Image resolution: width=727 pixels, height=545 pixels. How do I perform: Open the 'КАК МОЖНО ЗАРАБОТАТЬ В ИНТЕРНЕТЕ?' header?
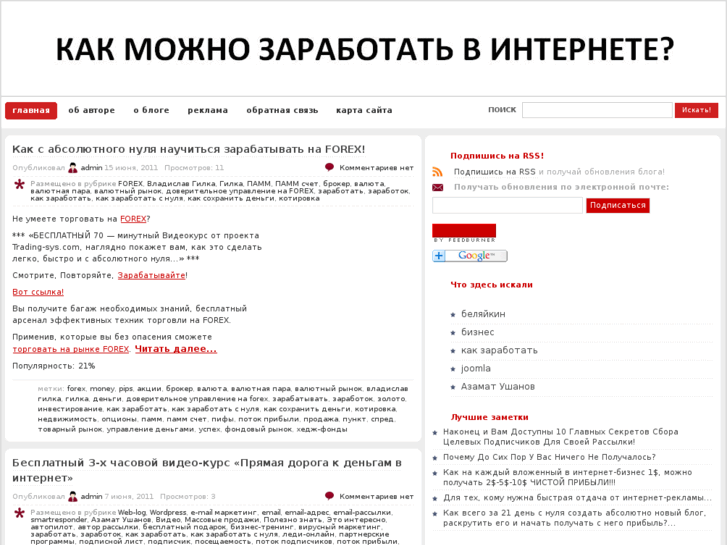tap(364, 49)
